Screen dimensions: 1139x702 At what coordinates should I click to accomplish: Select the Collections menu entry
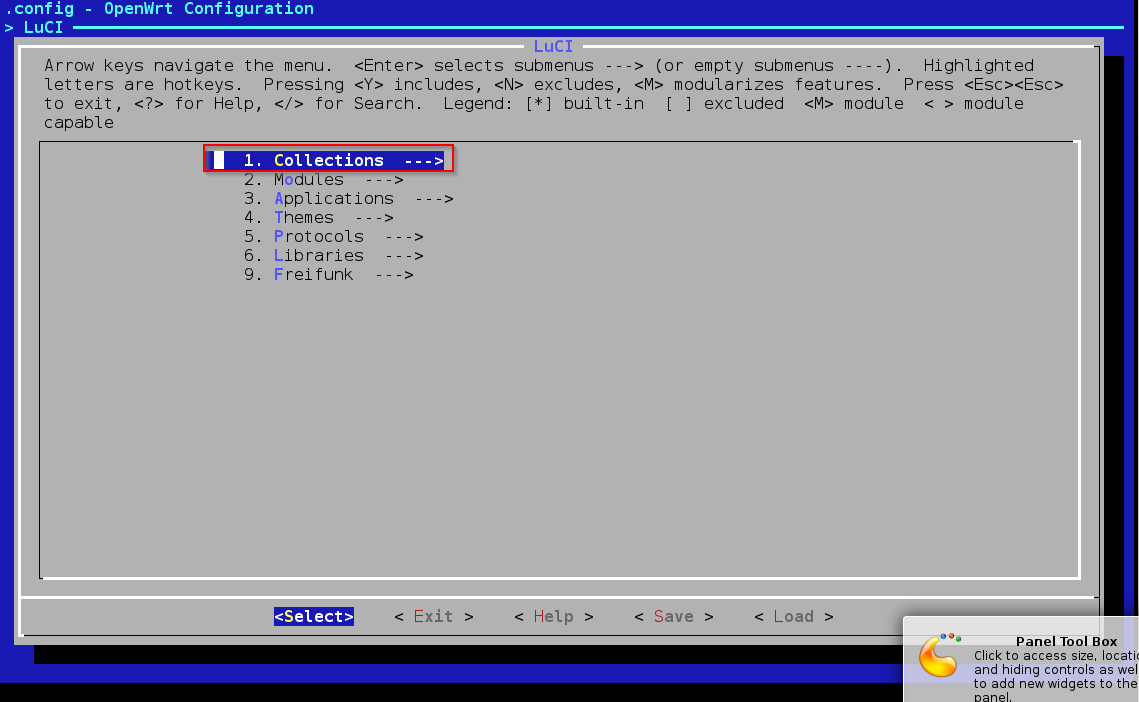tap(328, 160)
